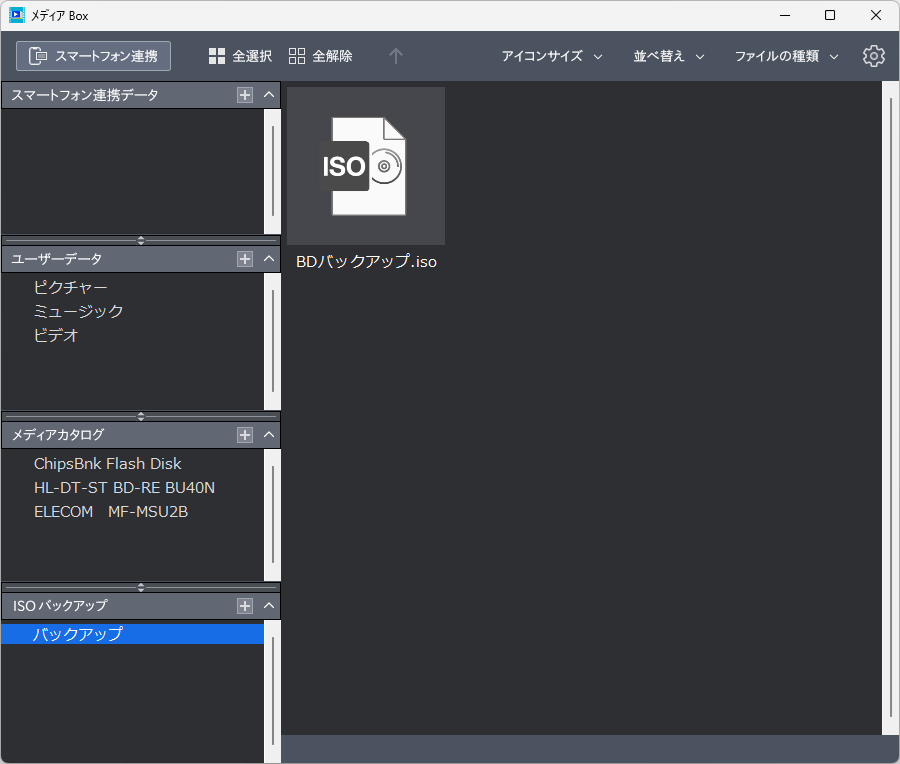
Task: Click the plus icon on スマートフォン連携データ panel
Action: 244,94
